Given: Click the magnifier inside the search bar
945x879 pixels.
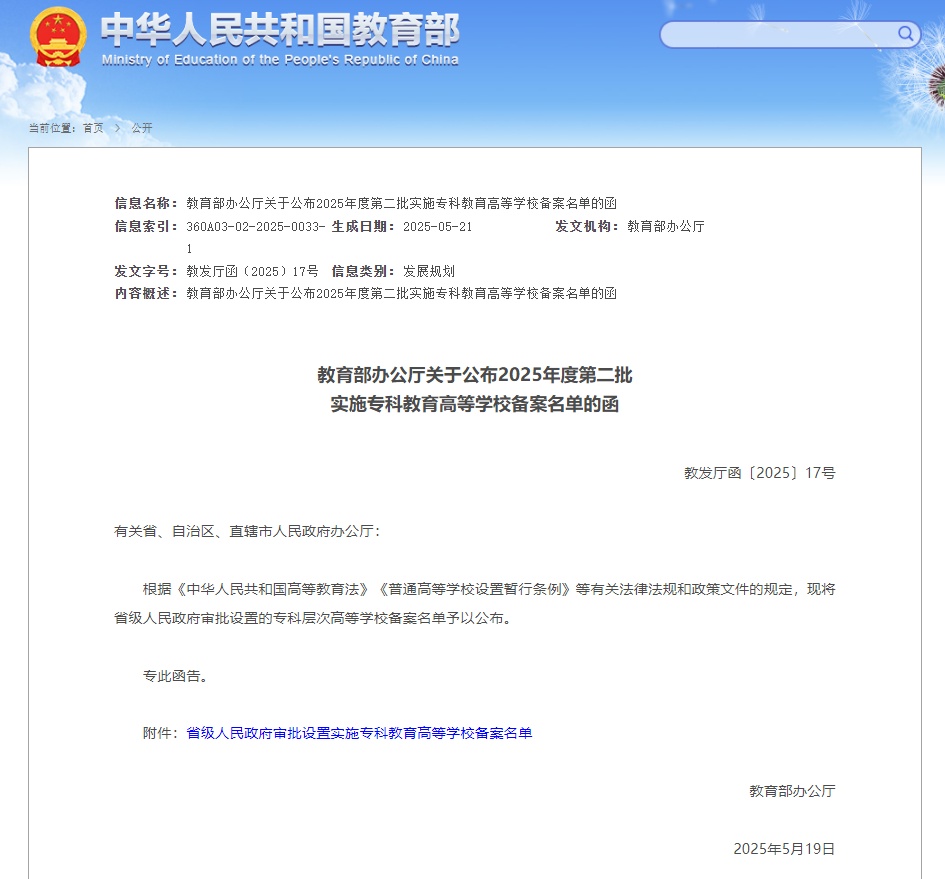Looking at the screenshot, I should coord(904,34).
